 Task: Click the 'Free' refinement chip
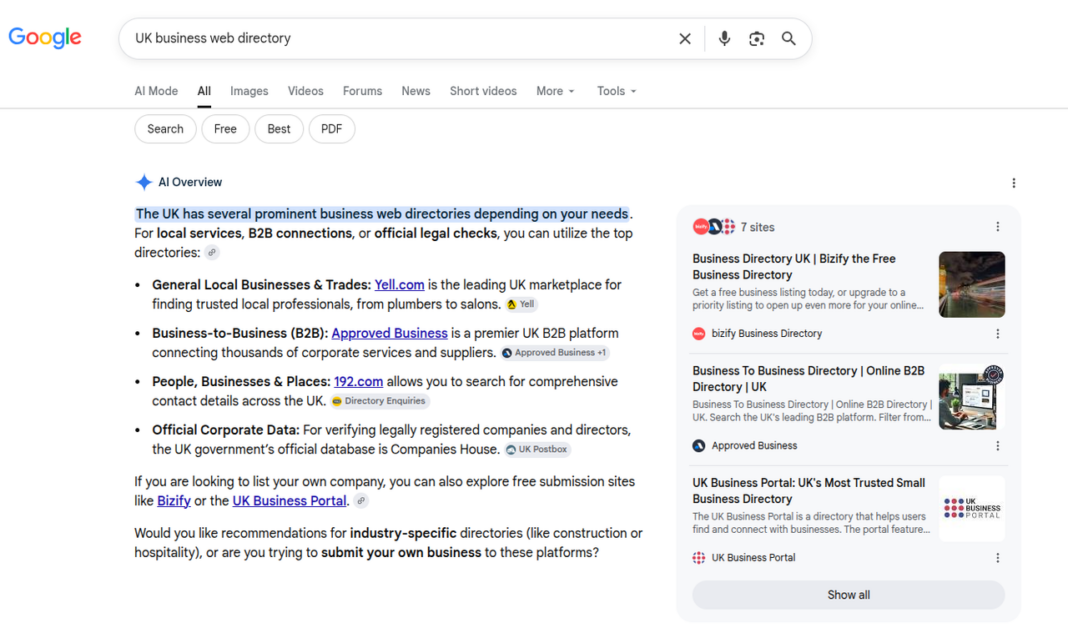point(225,129)
